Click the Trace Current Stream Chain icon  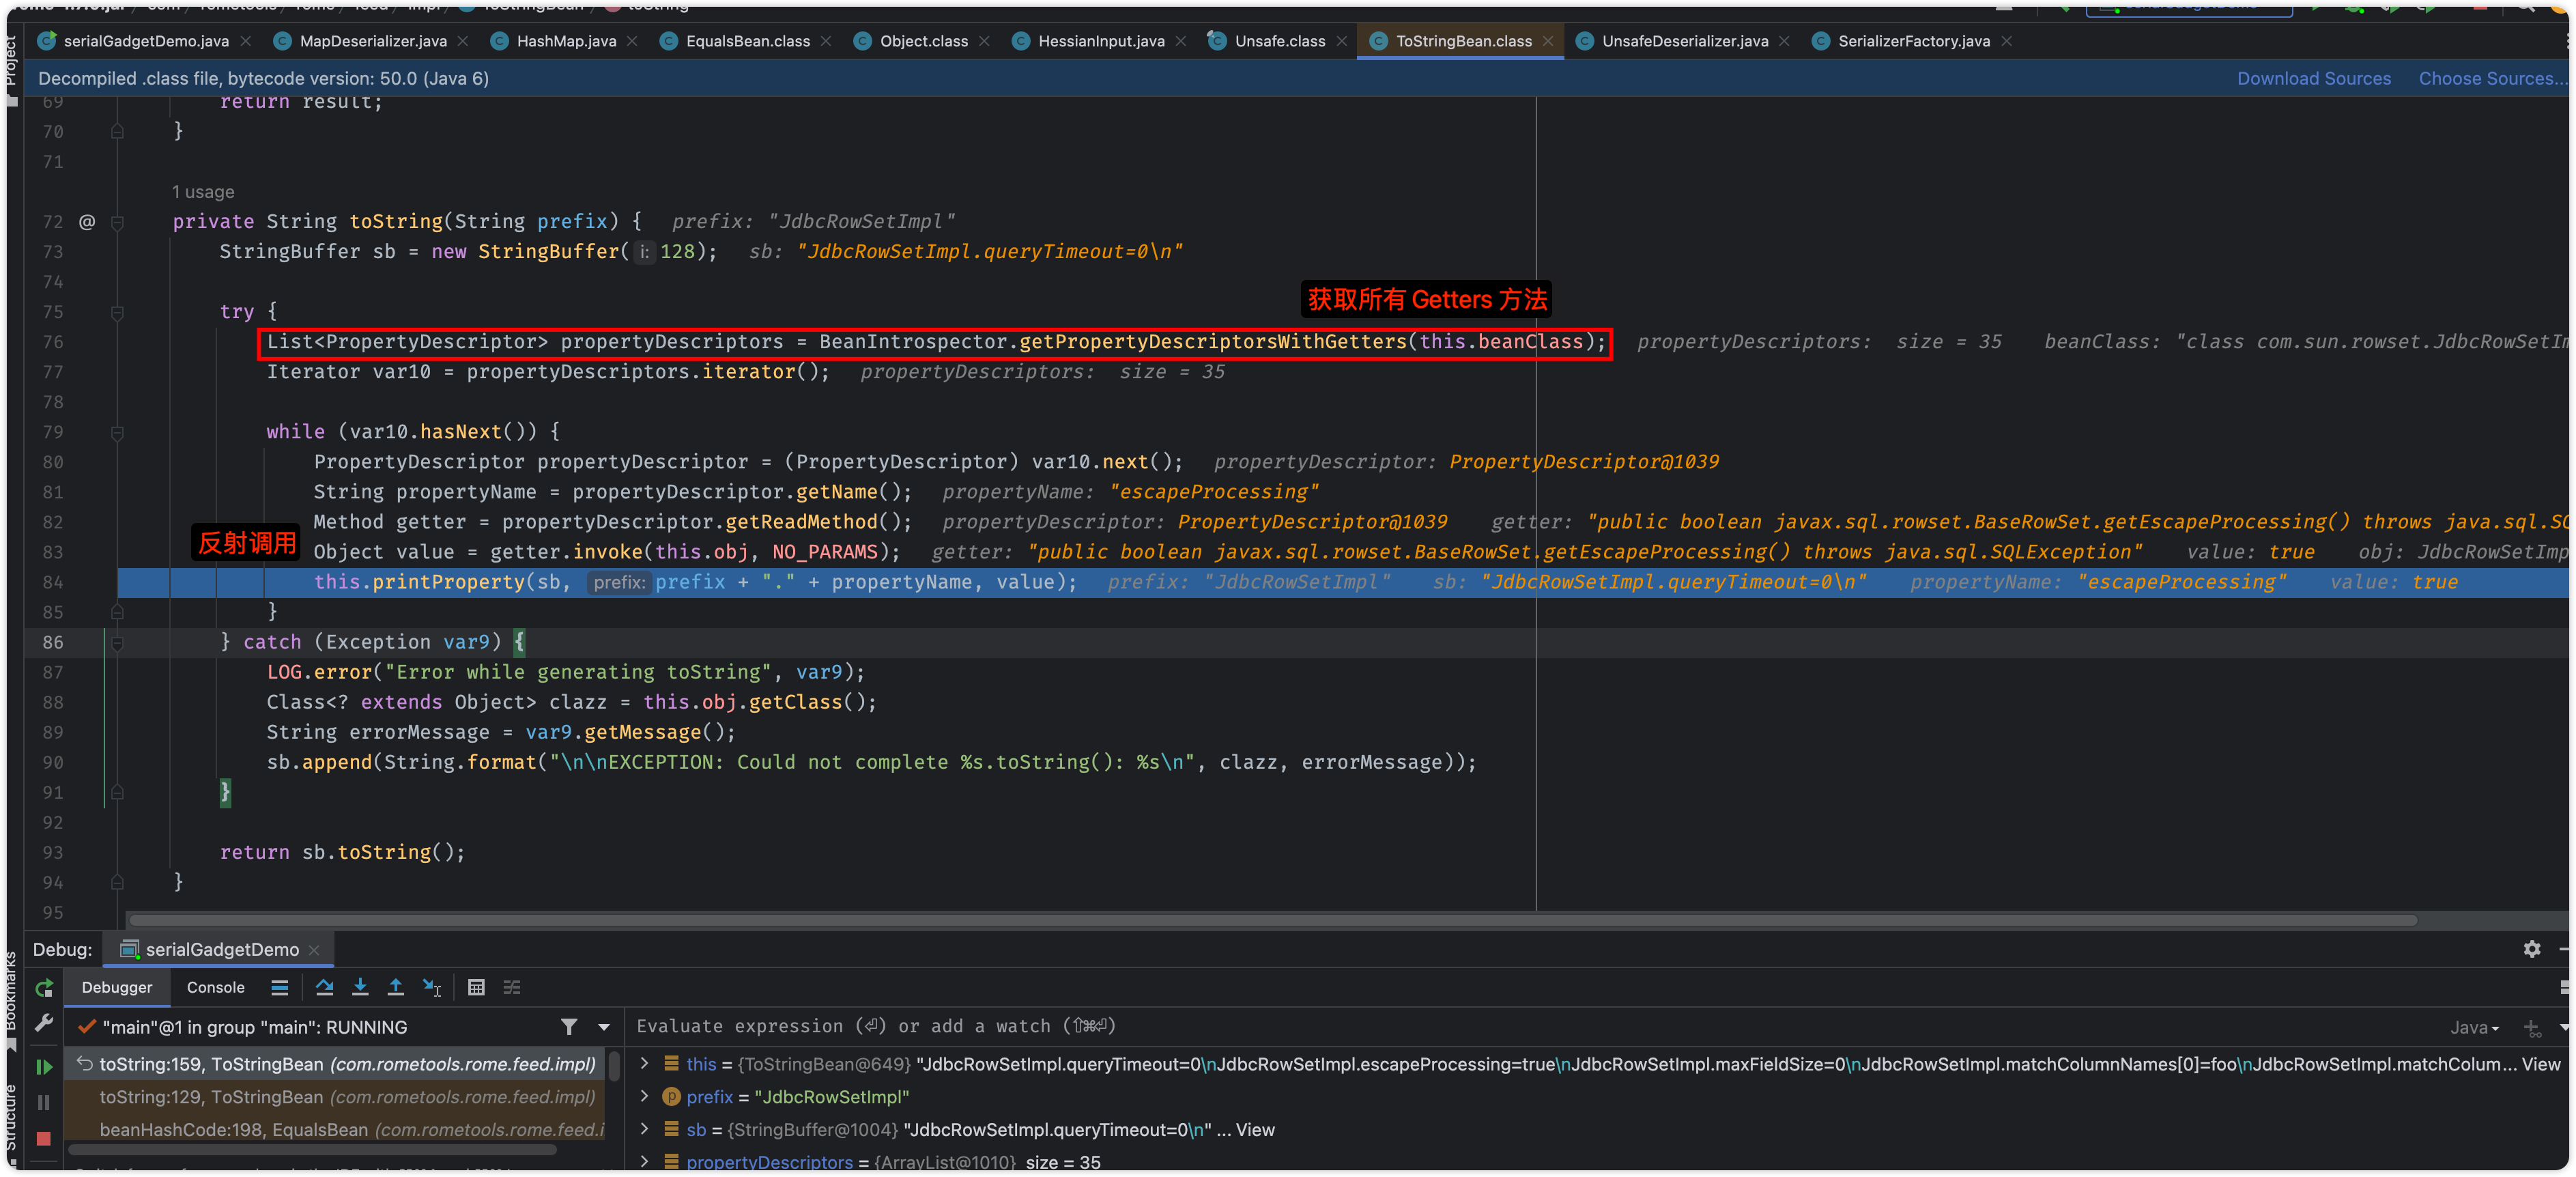(512, 987)
